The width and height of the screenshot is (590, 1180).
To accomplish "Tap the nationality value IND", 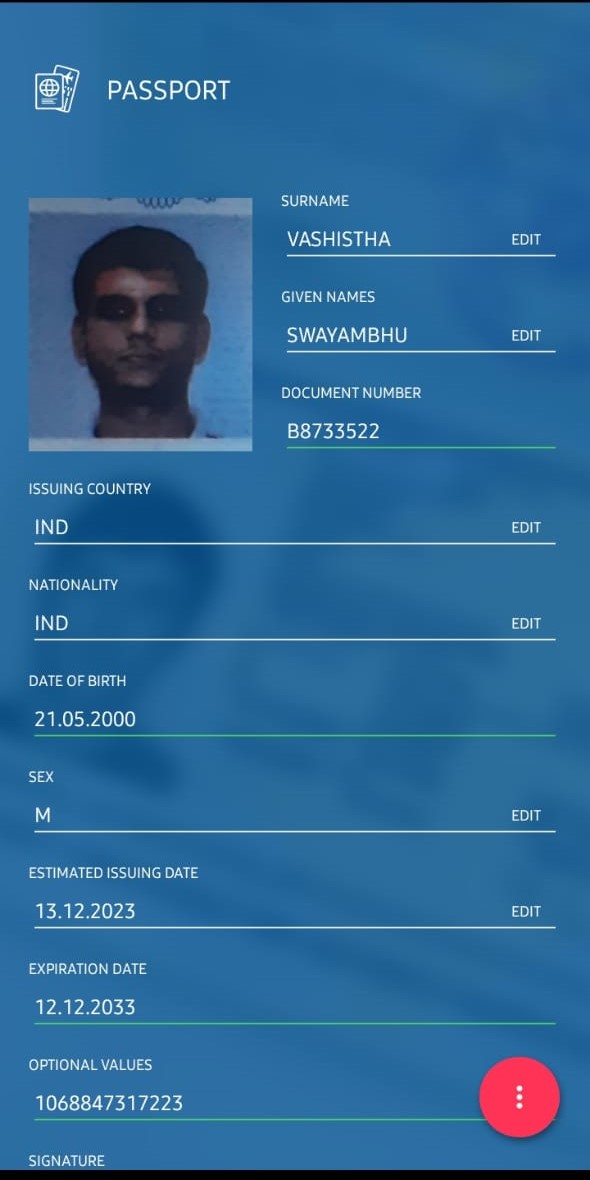I will [x=51, y=623].
